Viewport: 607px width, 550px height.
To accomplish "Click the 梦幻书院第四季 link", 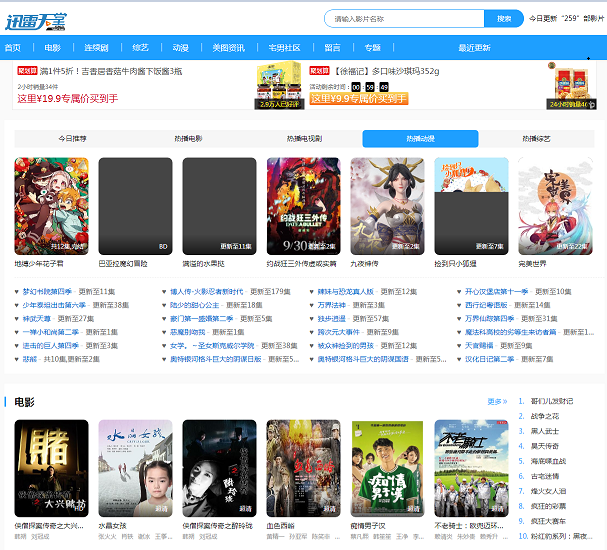I will (x=48, y=291).
